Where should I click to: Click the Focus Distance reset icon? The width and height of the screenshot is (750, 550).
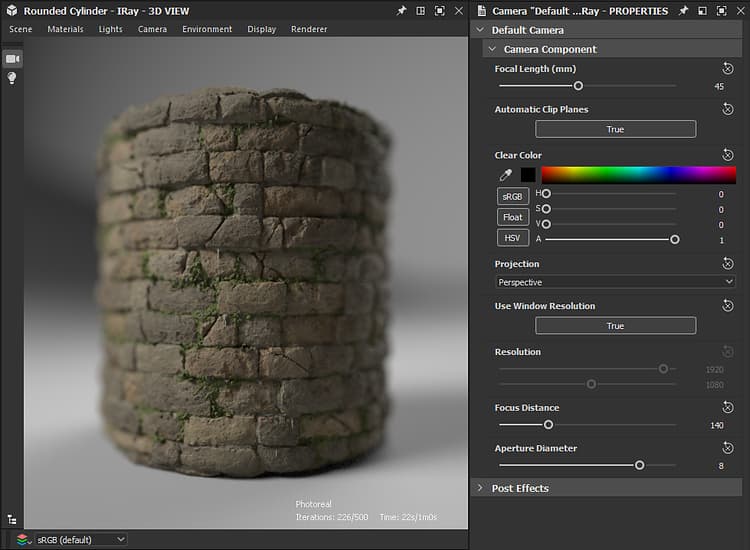pos(728,408)
